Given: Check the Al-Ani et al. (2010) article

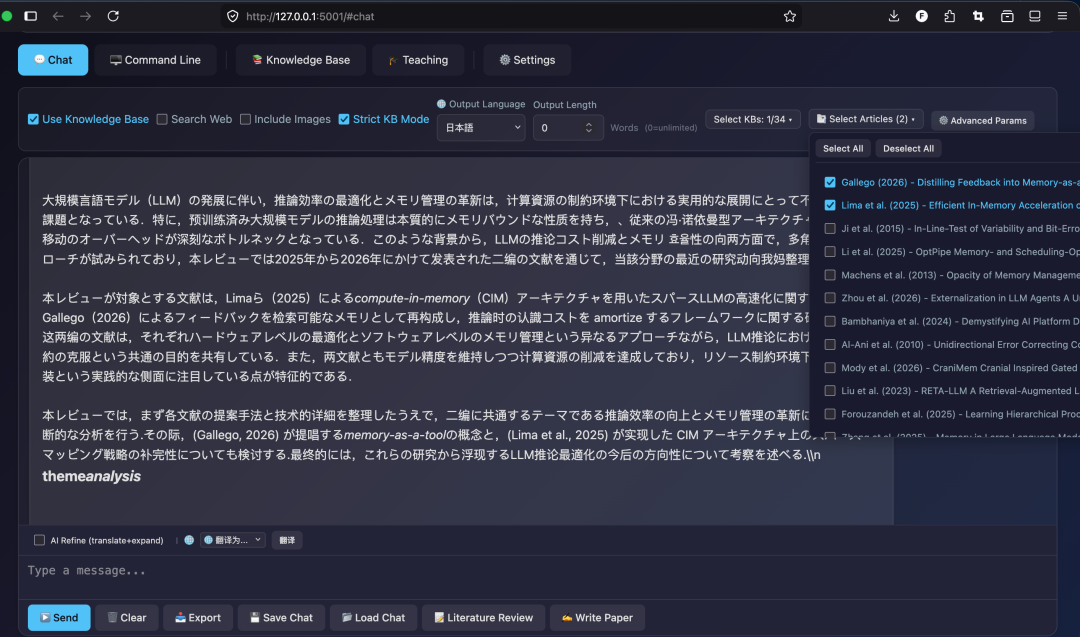Looking at the screenshot, I should coord(830,344).
